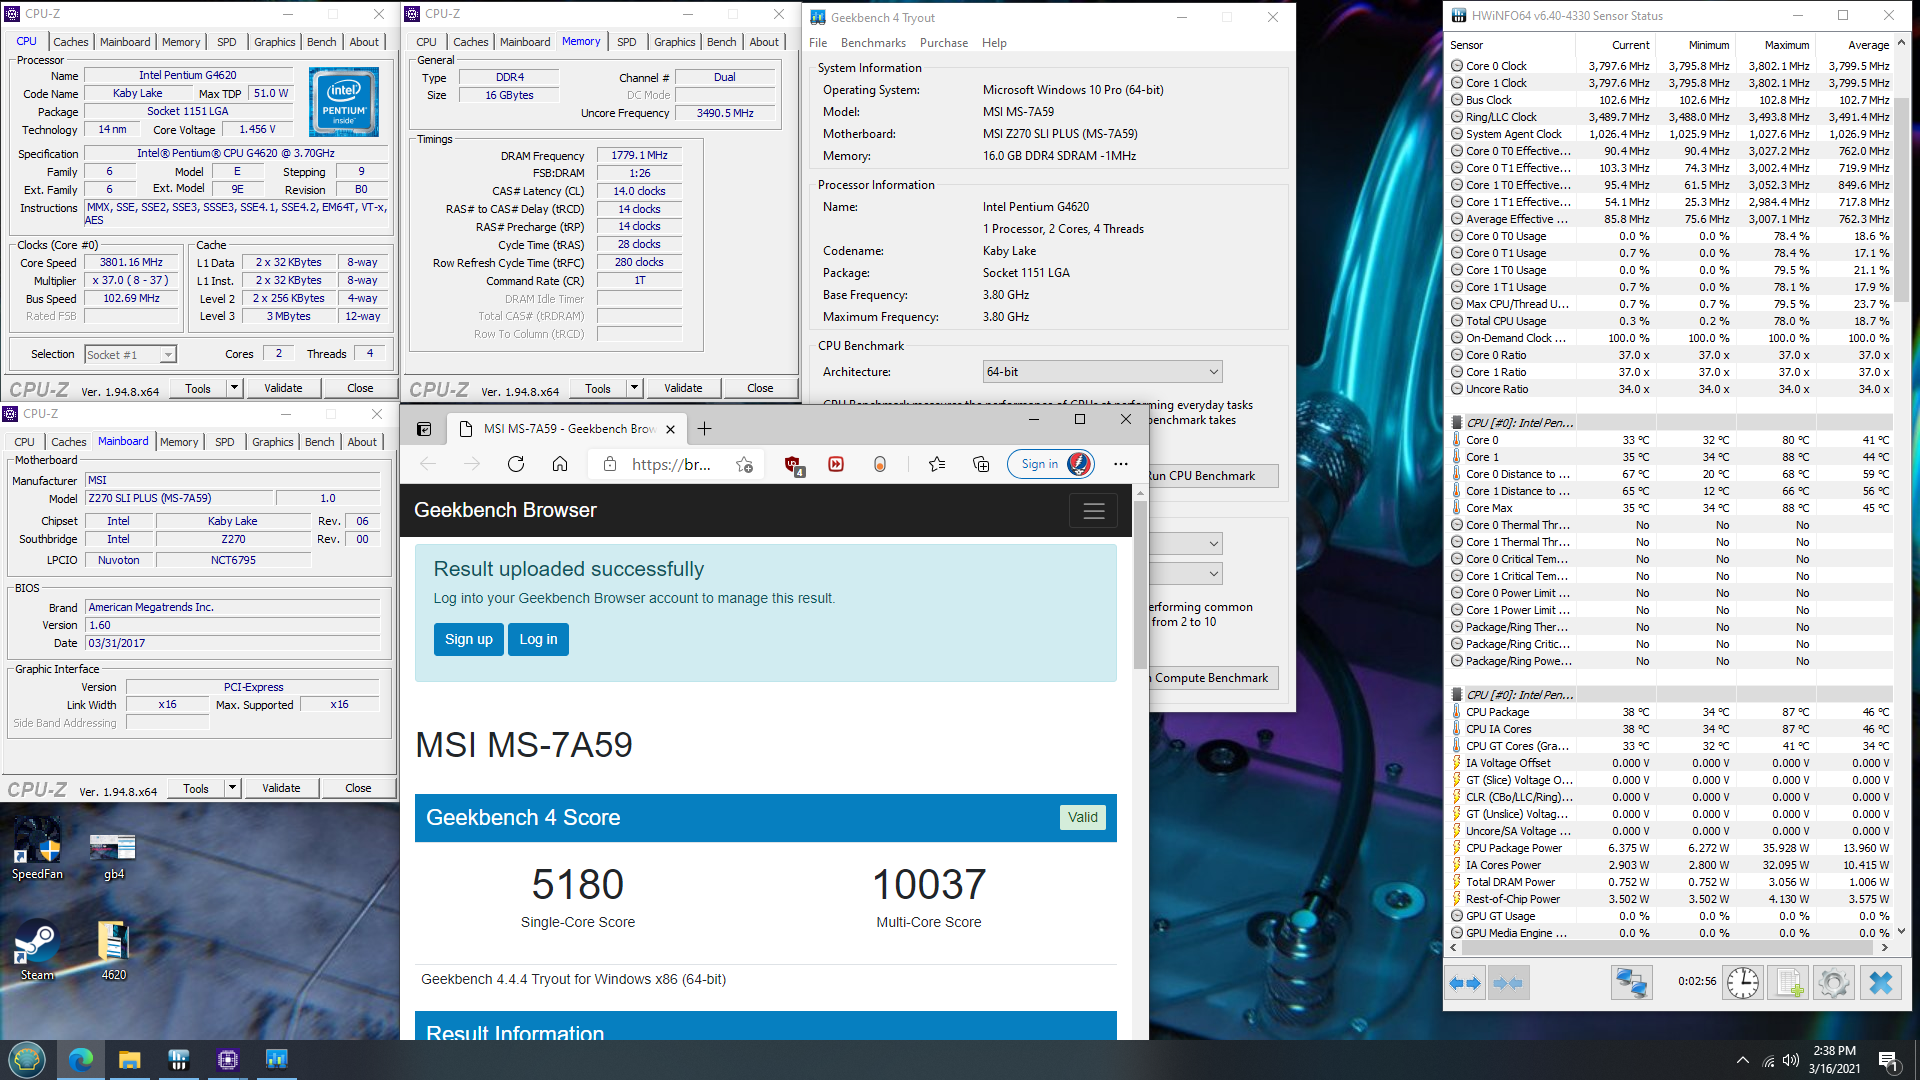Open Geekbench Architecture 64-bit dropdown
This screenshot has height=1080, width=1920.
click(x=1102, y=372)
